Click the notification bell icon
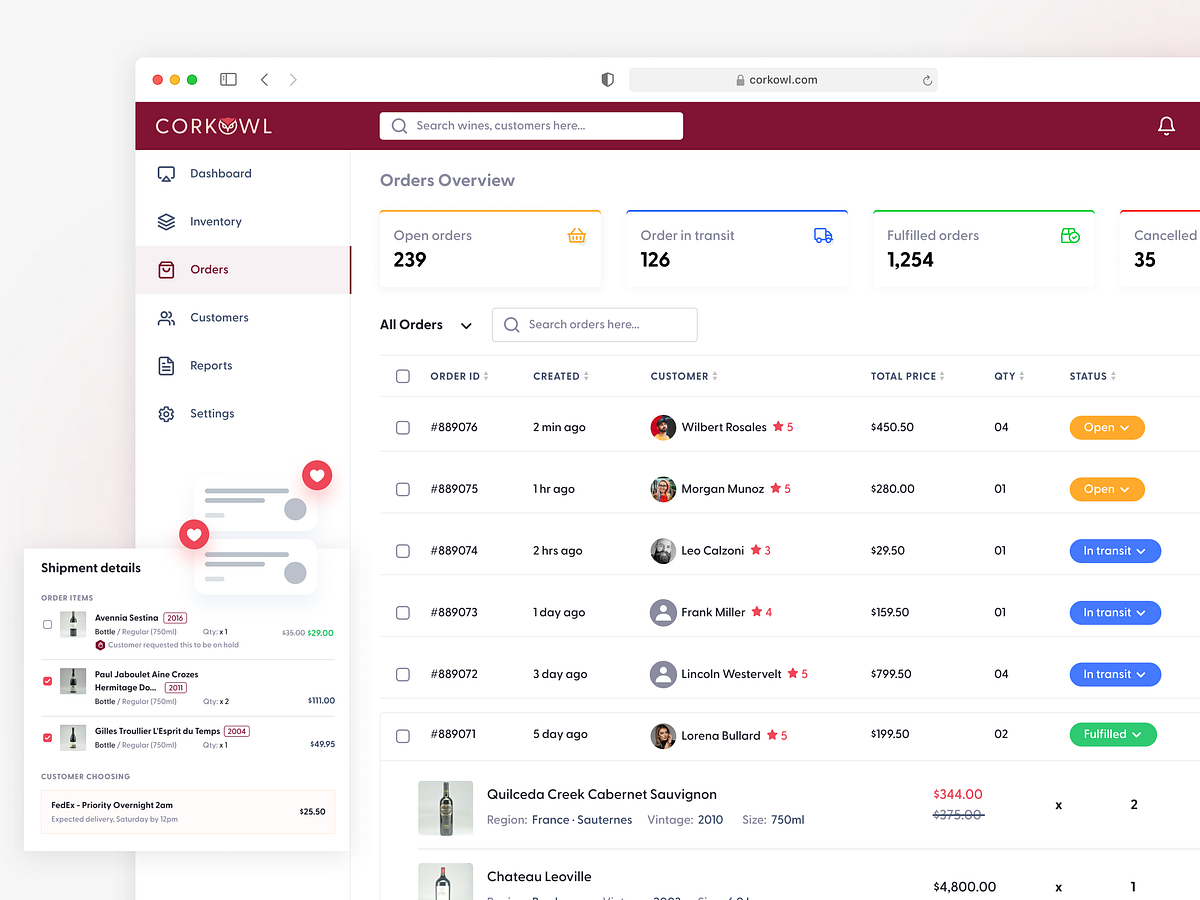 click(1166, 126)
